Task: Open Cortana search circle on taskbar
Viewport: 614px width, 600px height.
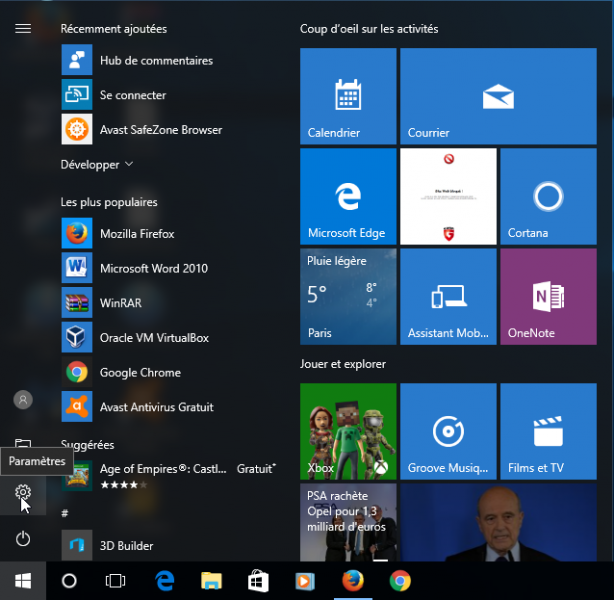Action: click(x=69, y=580)
